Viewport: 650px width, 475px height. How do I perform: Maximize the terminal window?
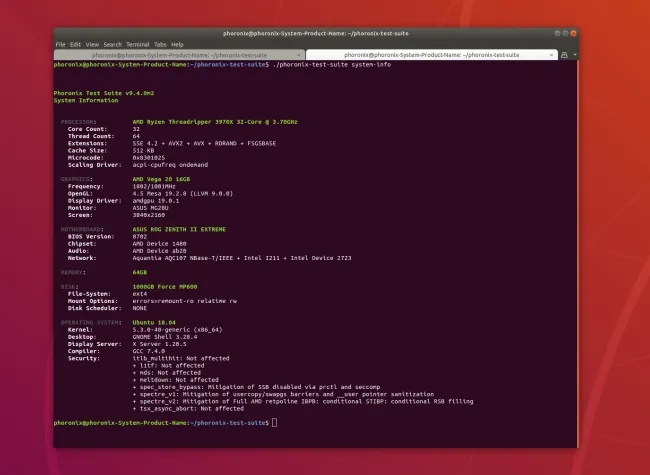click(x=565, y=33)
